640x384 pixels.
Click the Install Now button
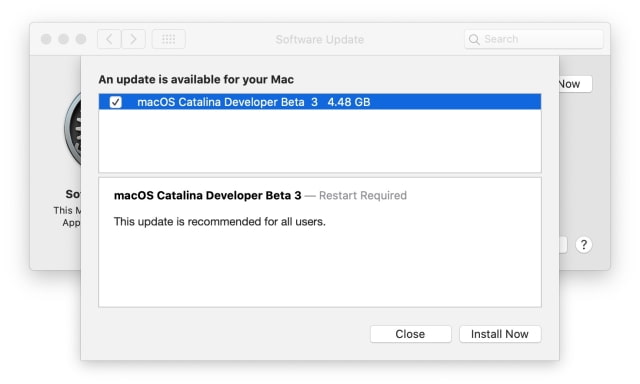pos(500,334)
